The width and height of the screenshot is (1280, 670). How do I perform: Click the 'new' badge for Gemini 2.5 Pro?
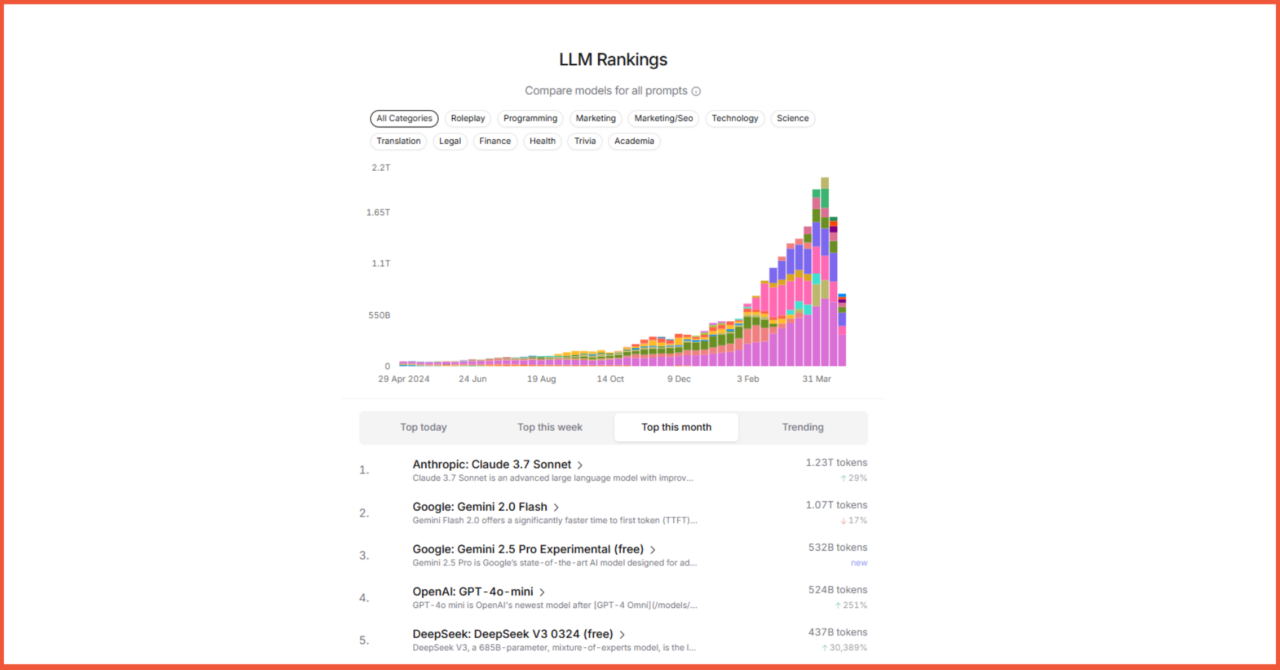point(859,563)
